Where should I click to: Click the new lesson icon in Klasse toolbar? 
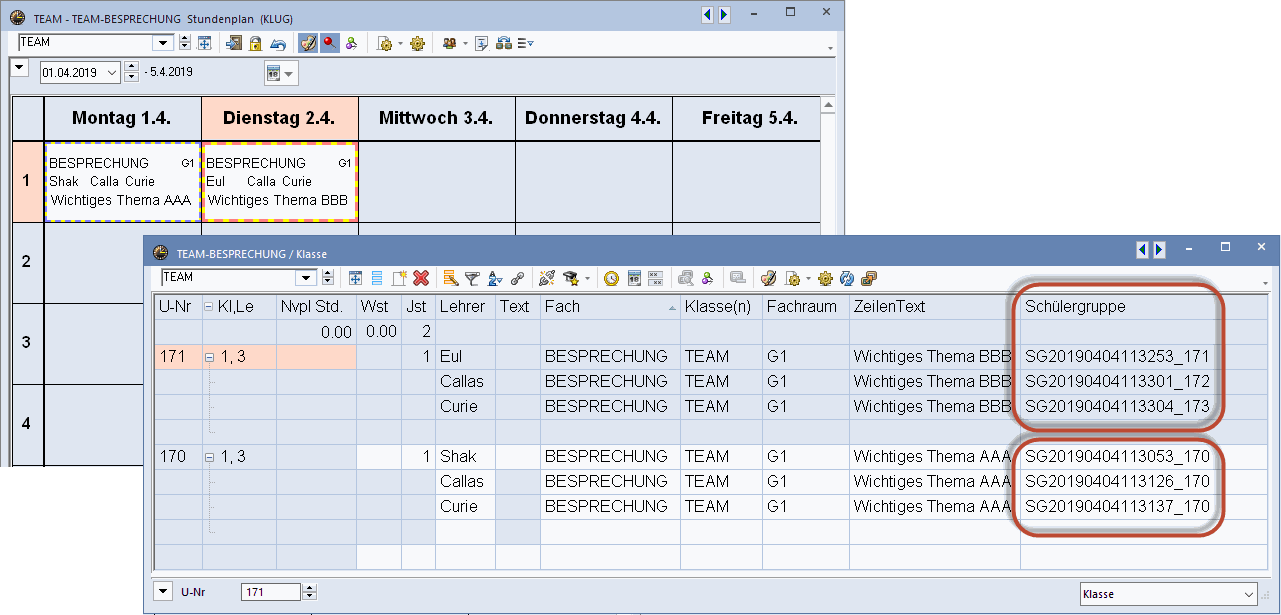pos(399,279)
